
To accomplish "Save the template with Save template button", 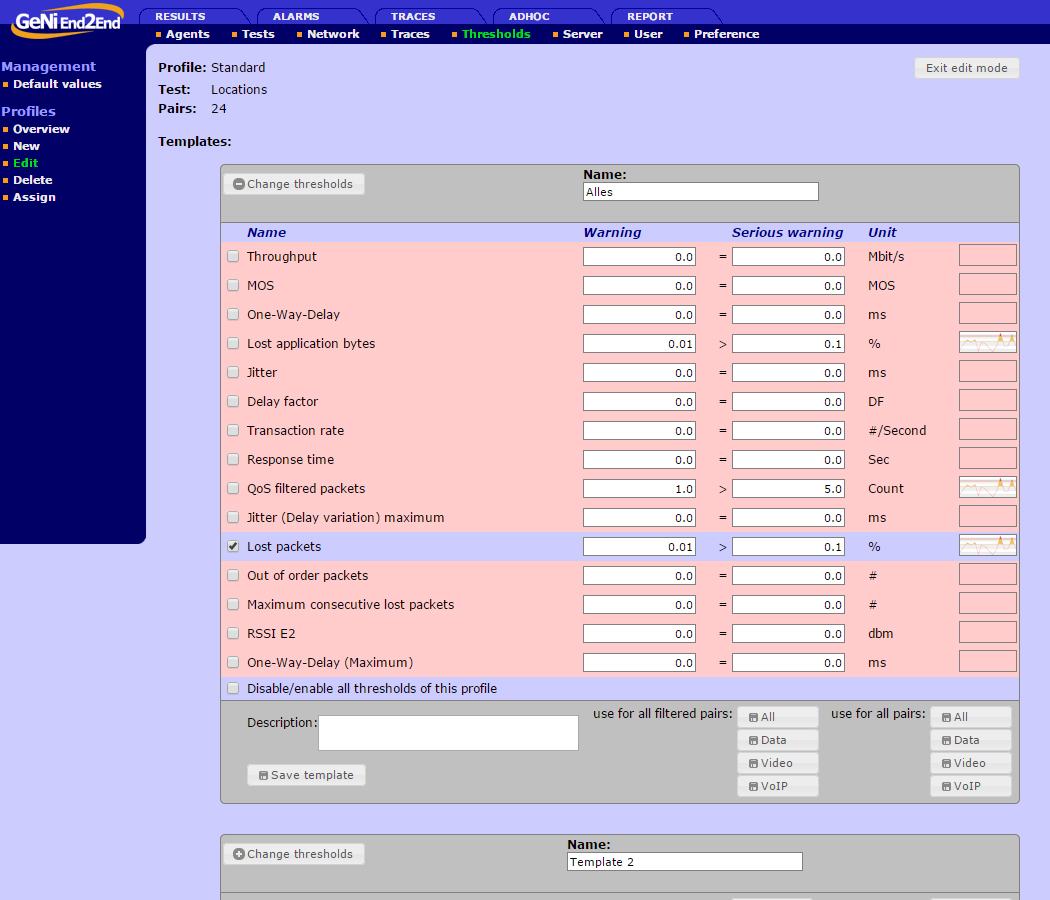I will tap(306, 775).
